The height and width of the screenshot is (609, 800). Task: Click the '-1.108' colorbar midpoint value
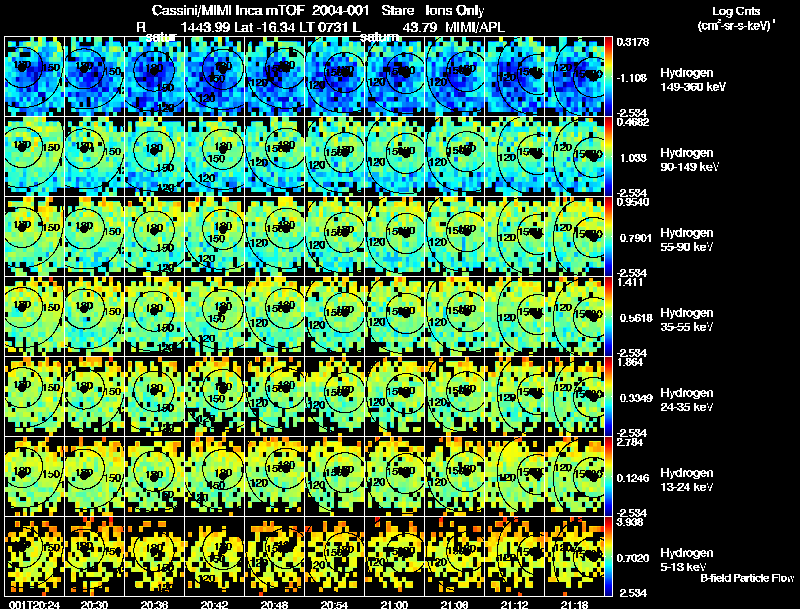632,78
